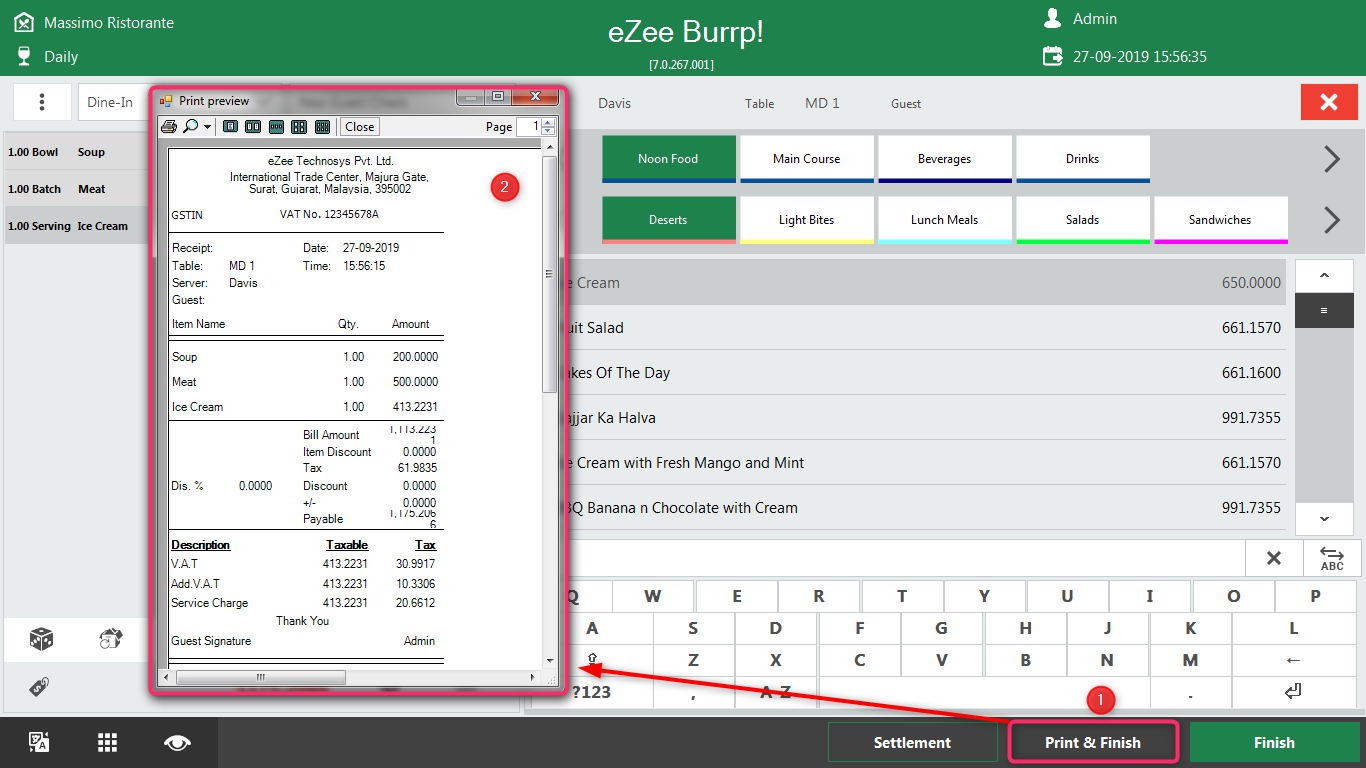Click the printer icon in Print preview
Image resolution: width=1366 pixels, height=768 pixels.
pyautogui.click(x=169, y=127)
